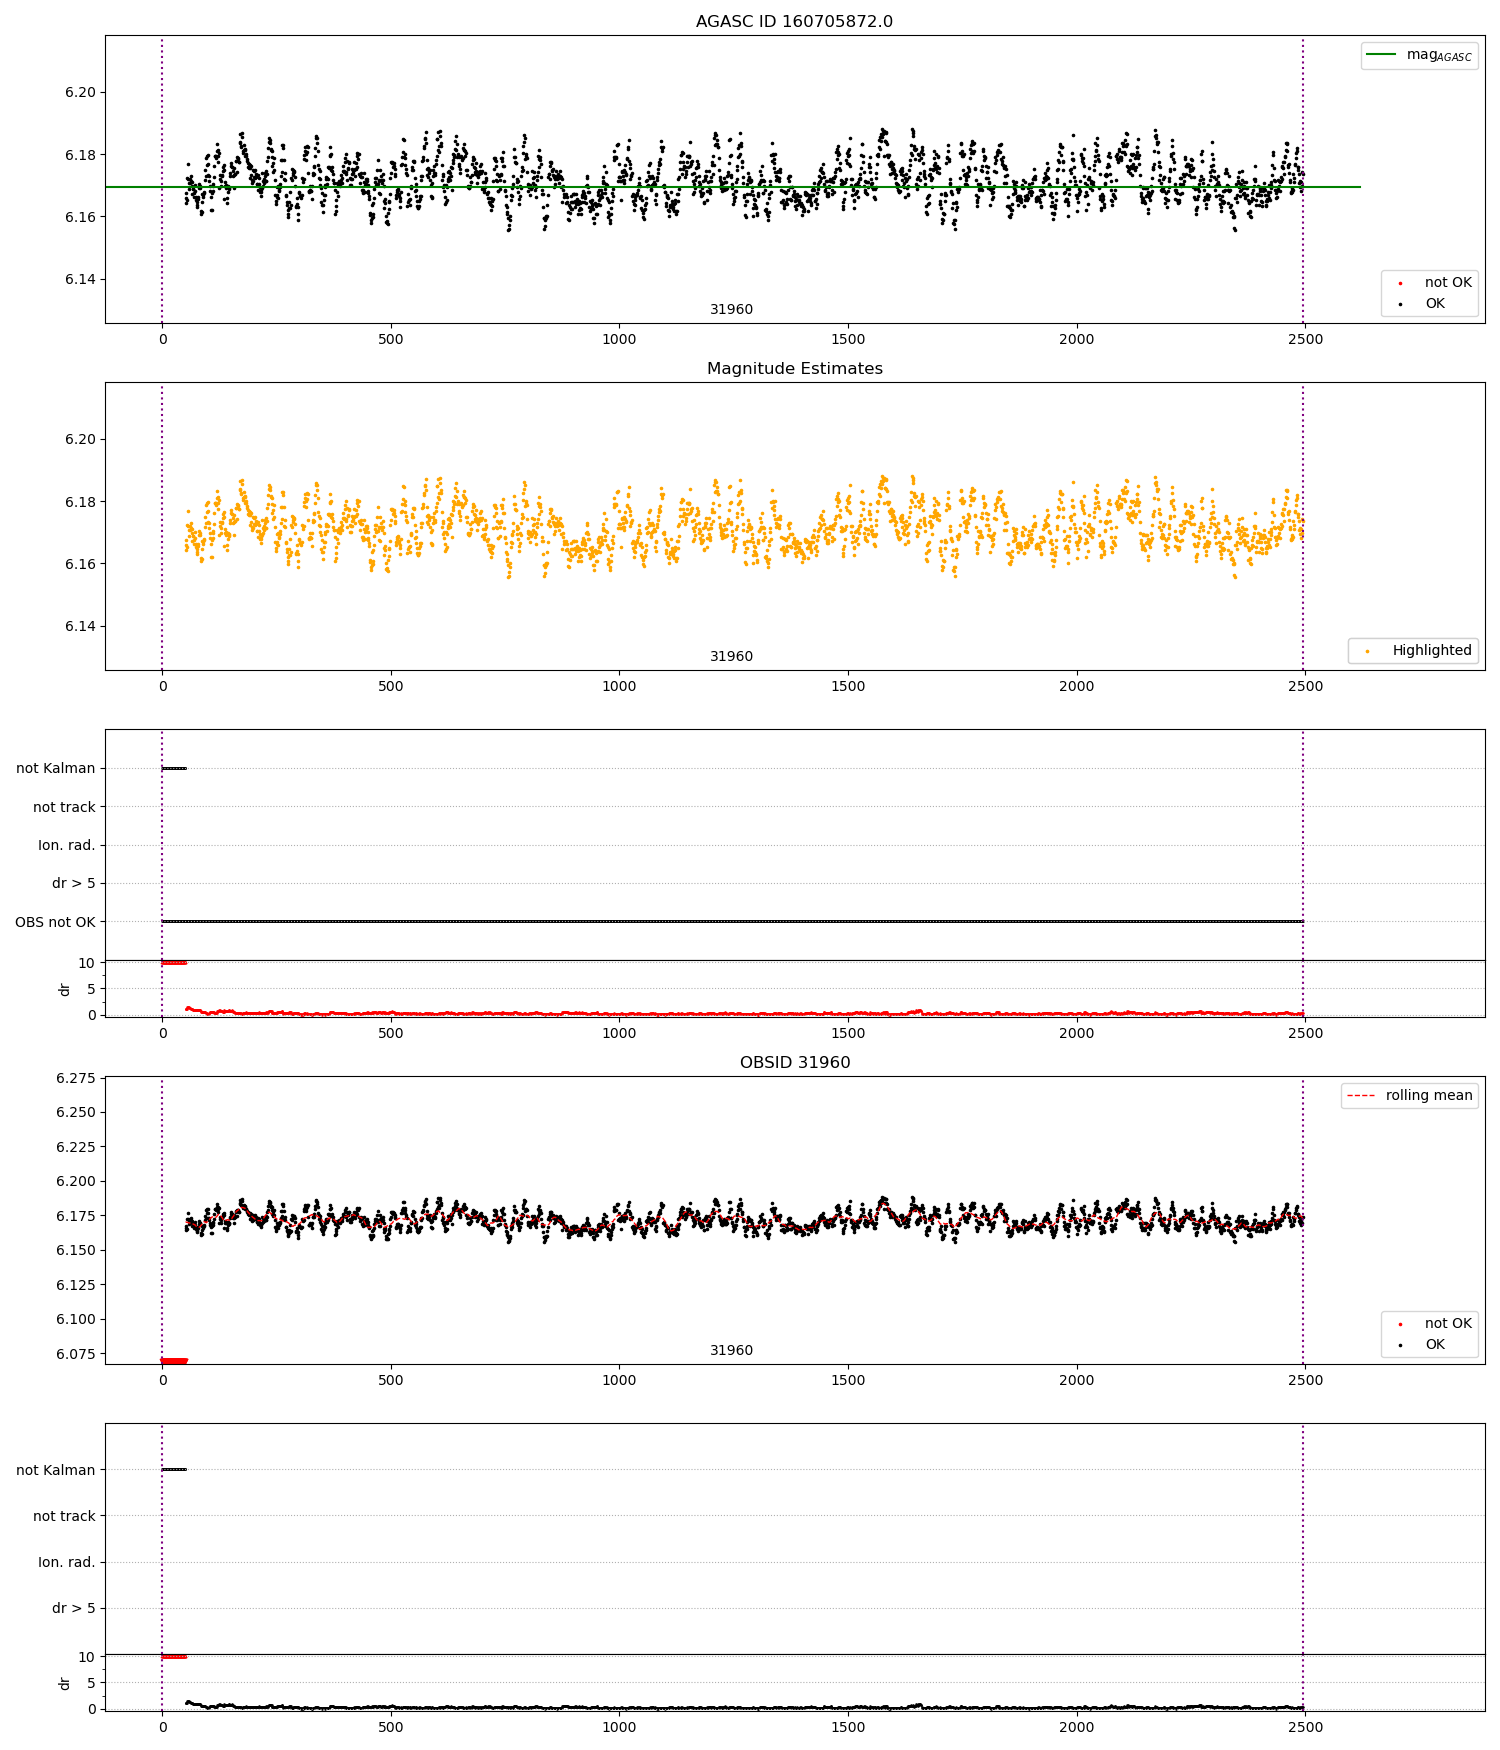
Task: Select the 'rolling mean' legend entry
Action: (x=1411, y=1095)
